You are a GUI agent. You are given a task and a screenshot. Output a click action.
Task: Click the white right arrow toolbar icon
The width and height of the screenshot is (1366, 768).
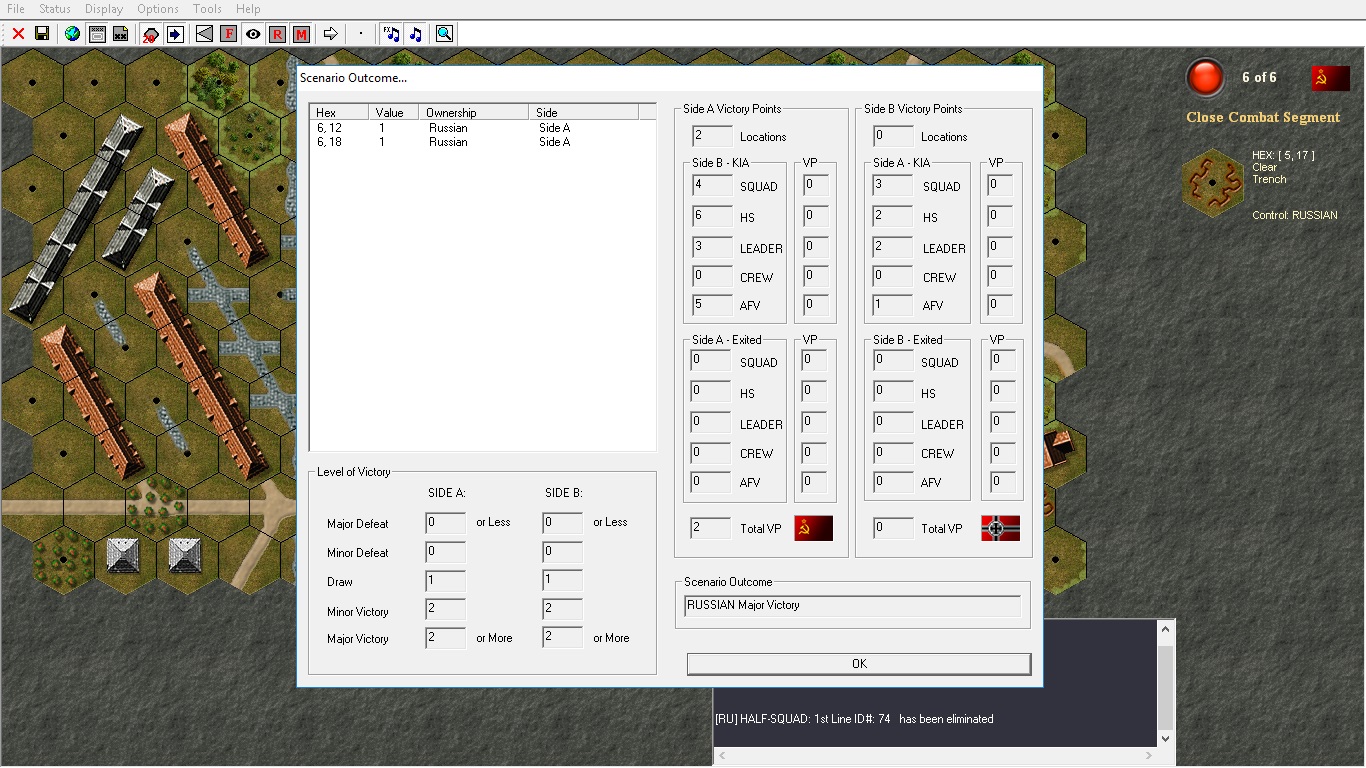pos(331,34)
